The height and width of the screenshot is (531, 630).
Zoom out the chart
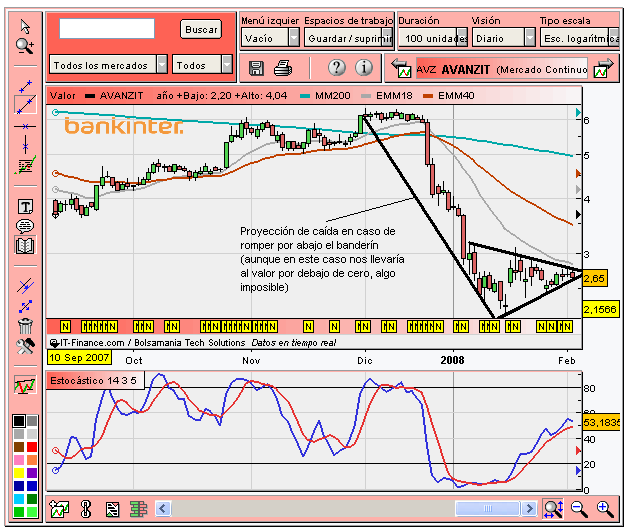click(x=579, y=509)
